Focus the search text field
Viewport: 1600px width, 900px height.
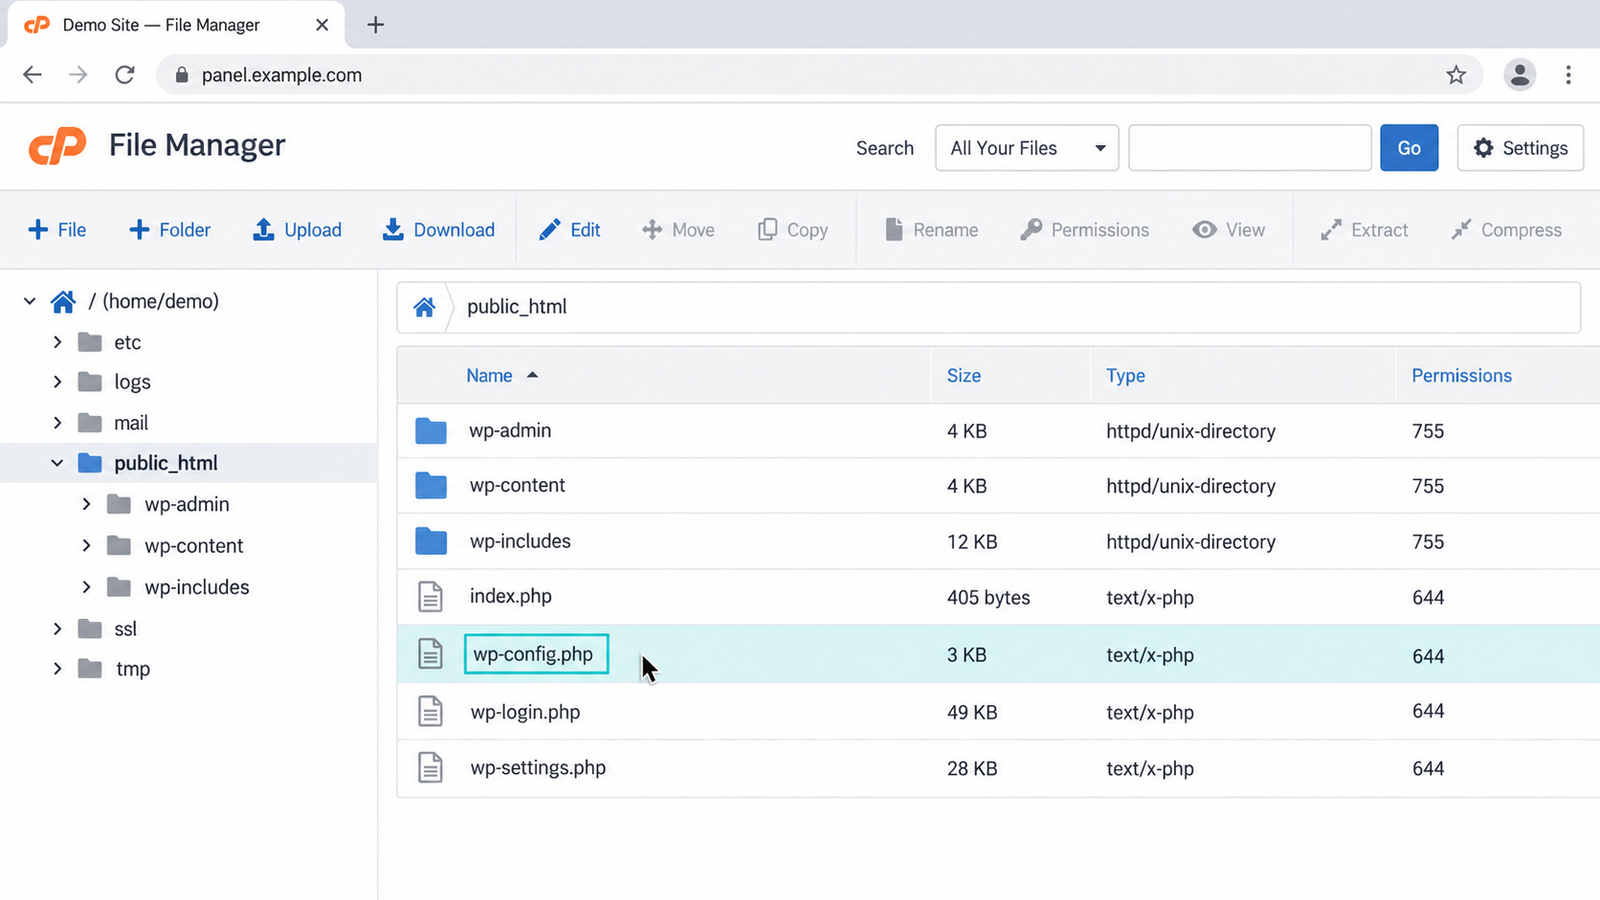tap(1250, 148)
